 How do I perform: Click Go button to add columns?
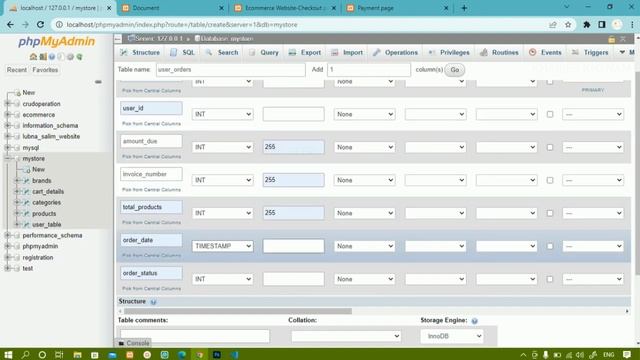click(x=454, y=70)
